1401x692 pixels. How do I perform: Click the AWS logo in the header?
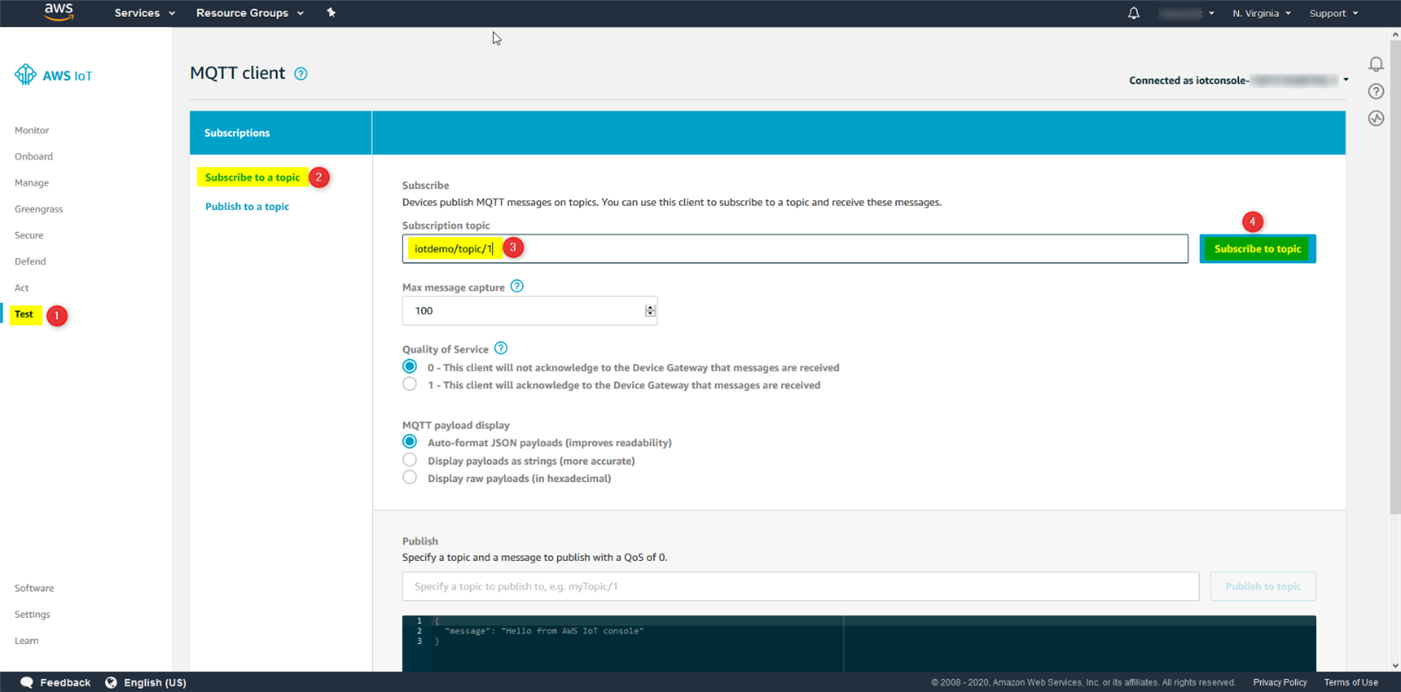(59, 12)
